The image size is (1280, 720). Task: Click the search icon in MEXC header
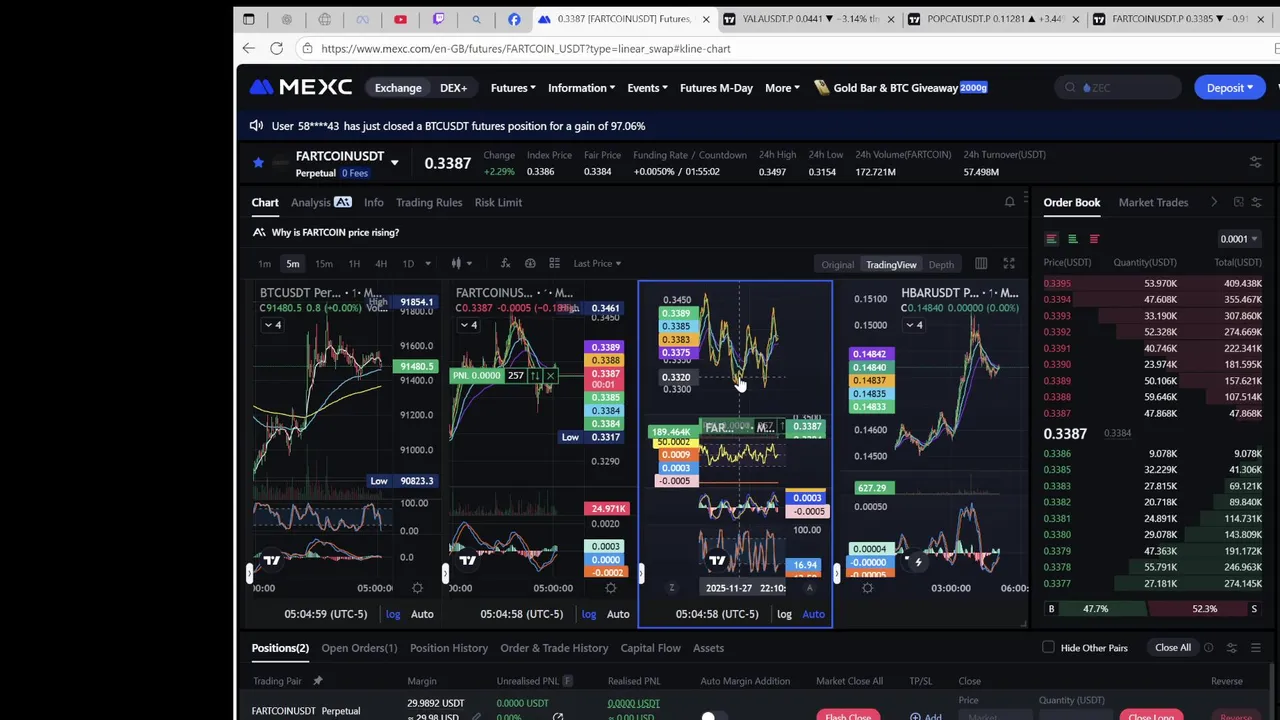(x=1070, y=88)
